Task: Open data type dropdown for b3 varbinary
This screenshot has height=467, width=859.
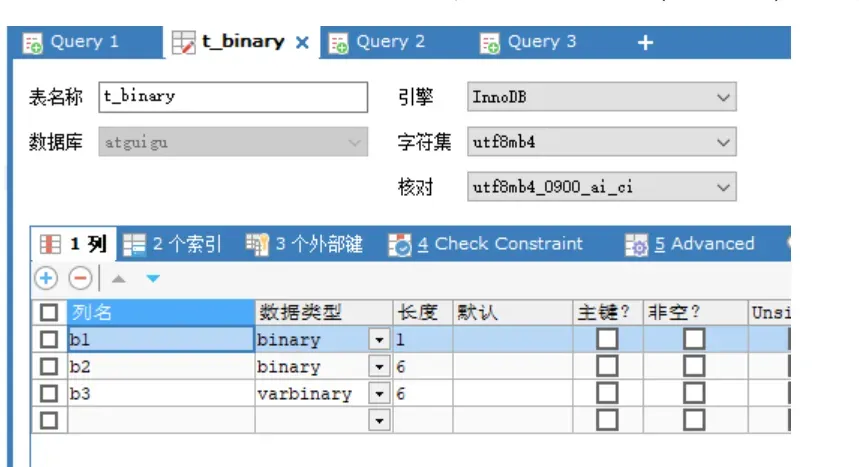Action: [379, 394]
